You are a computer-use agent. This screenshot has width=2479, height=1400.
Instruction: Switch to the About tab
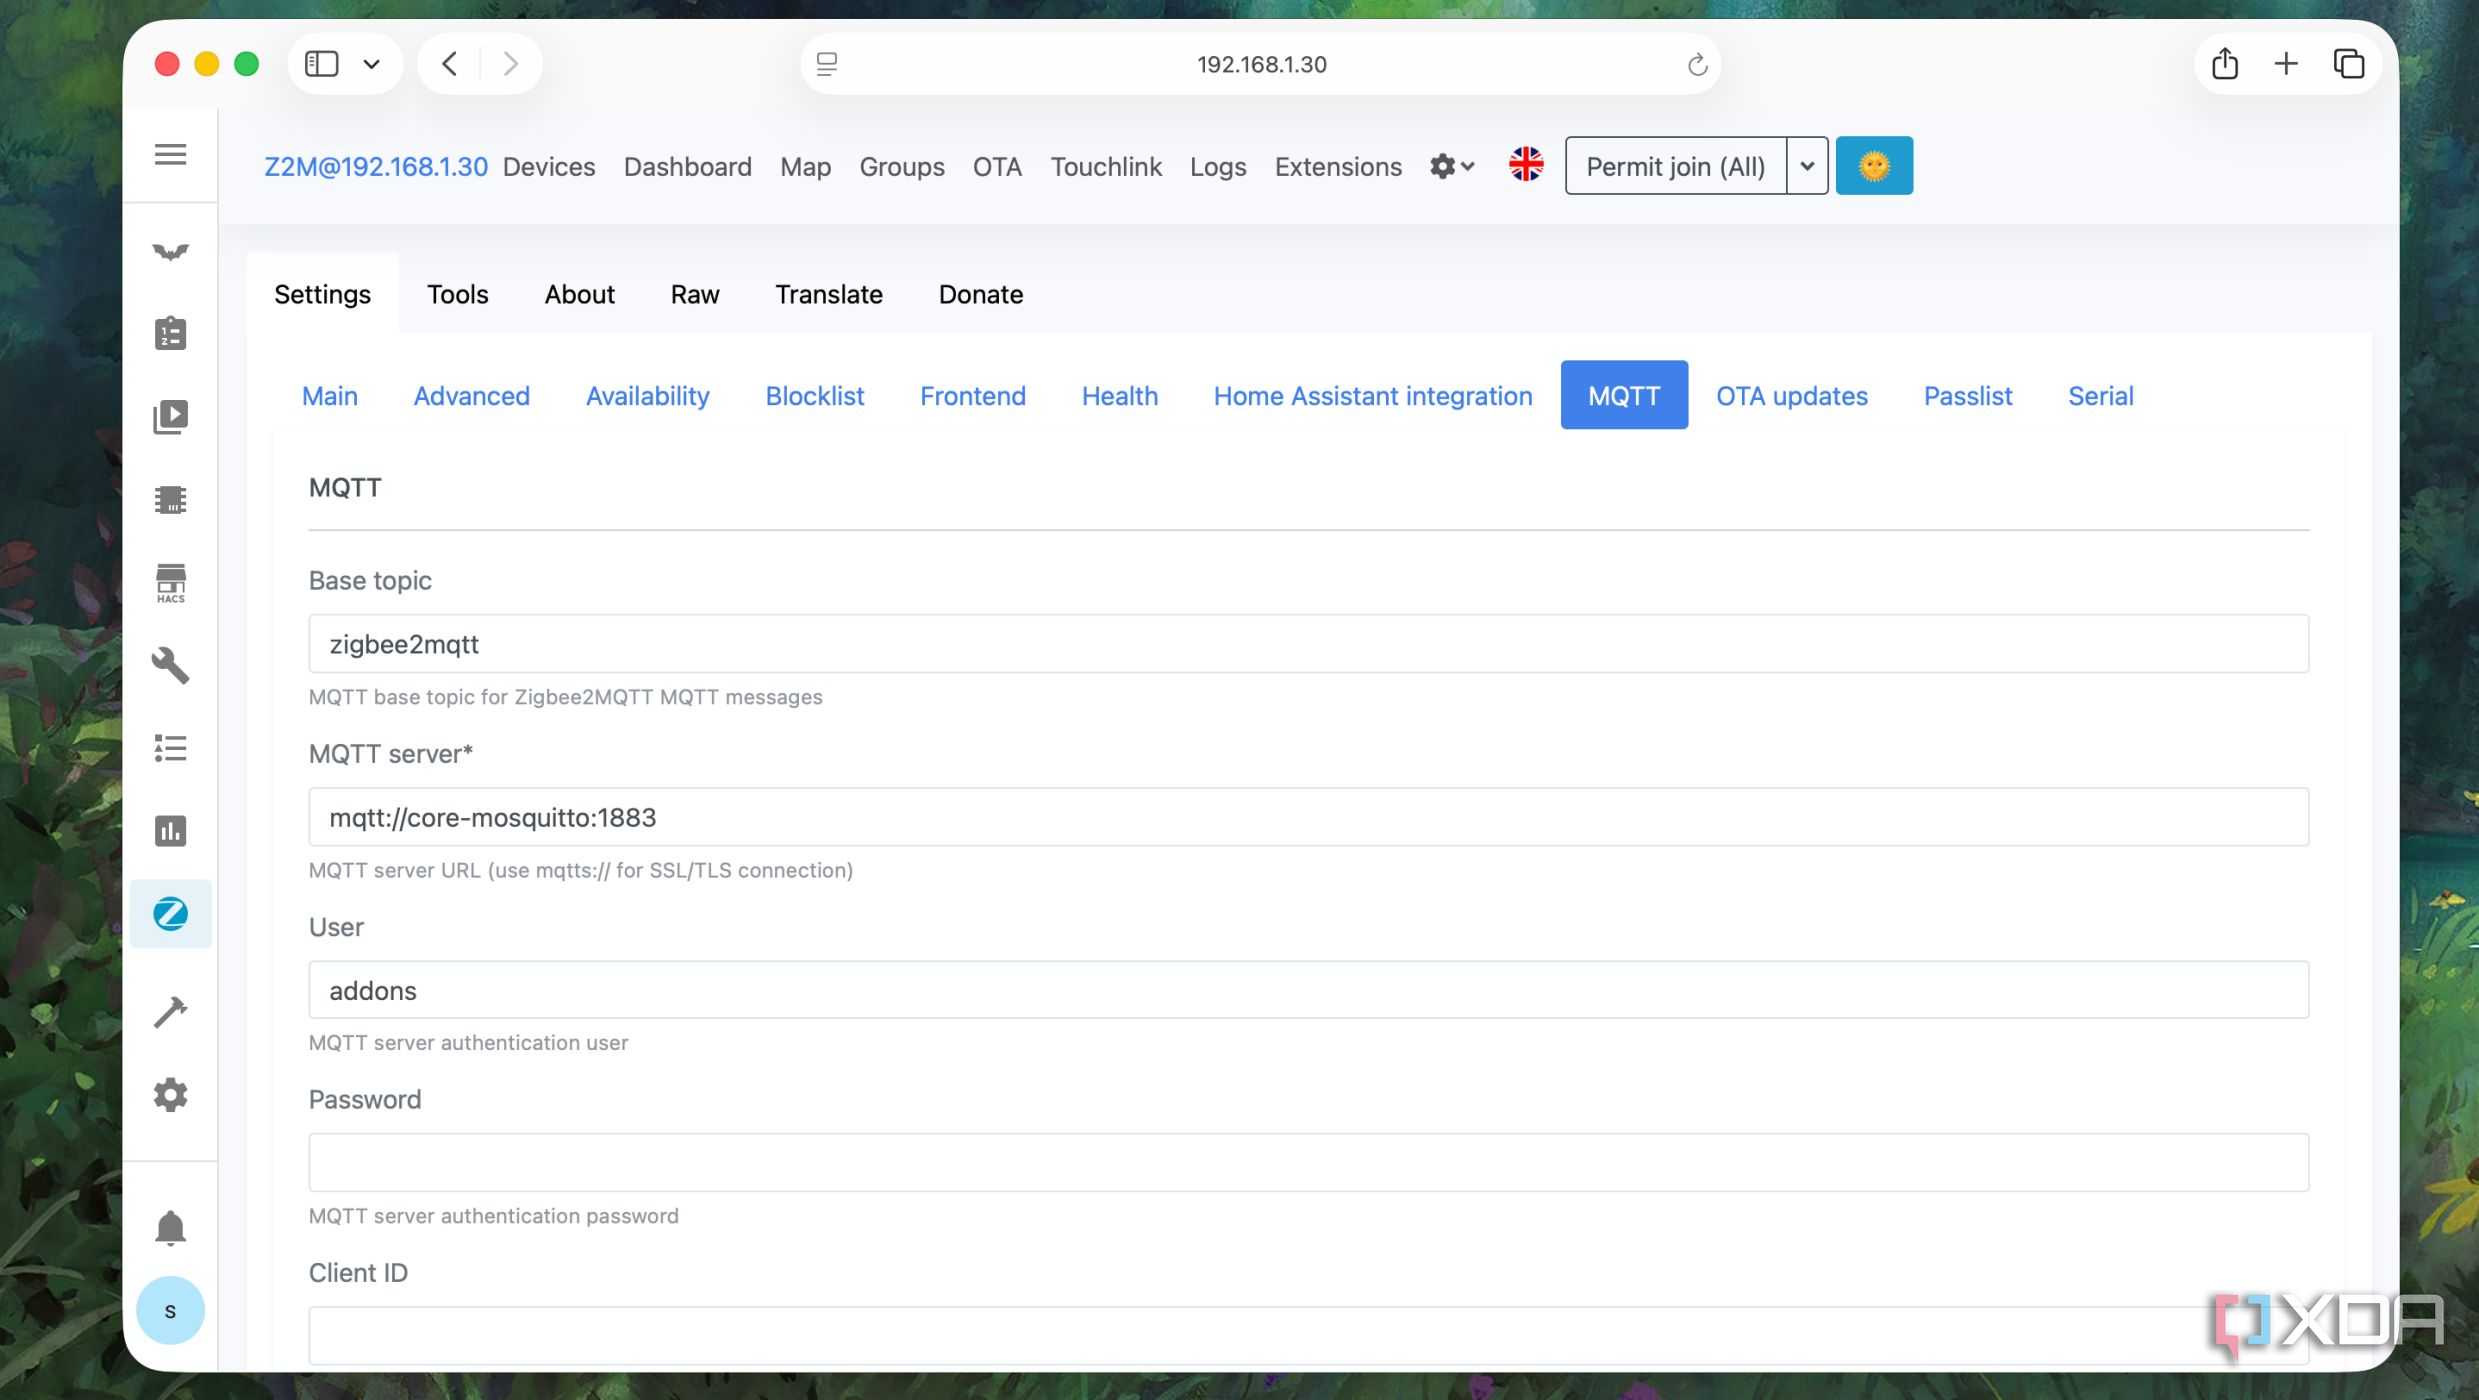tap(579, 294)
